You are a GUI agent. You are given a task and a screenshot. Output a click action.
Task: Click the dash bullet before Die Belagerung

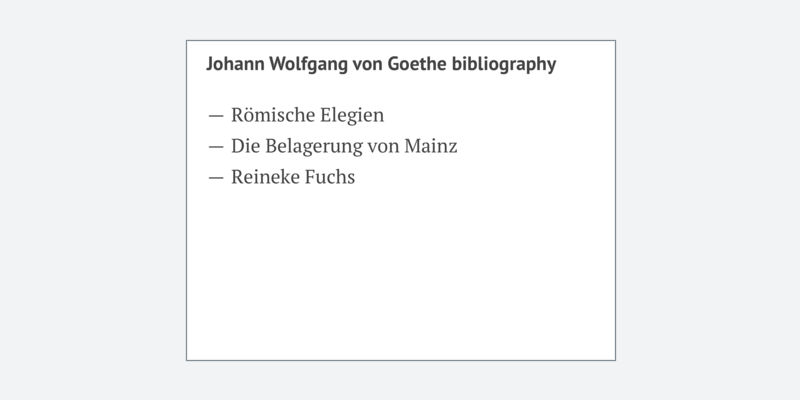[x=216, y=147]
